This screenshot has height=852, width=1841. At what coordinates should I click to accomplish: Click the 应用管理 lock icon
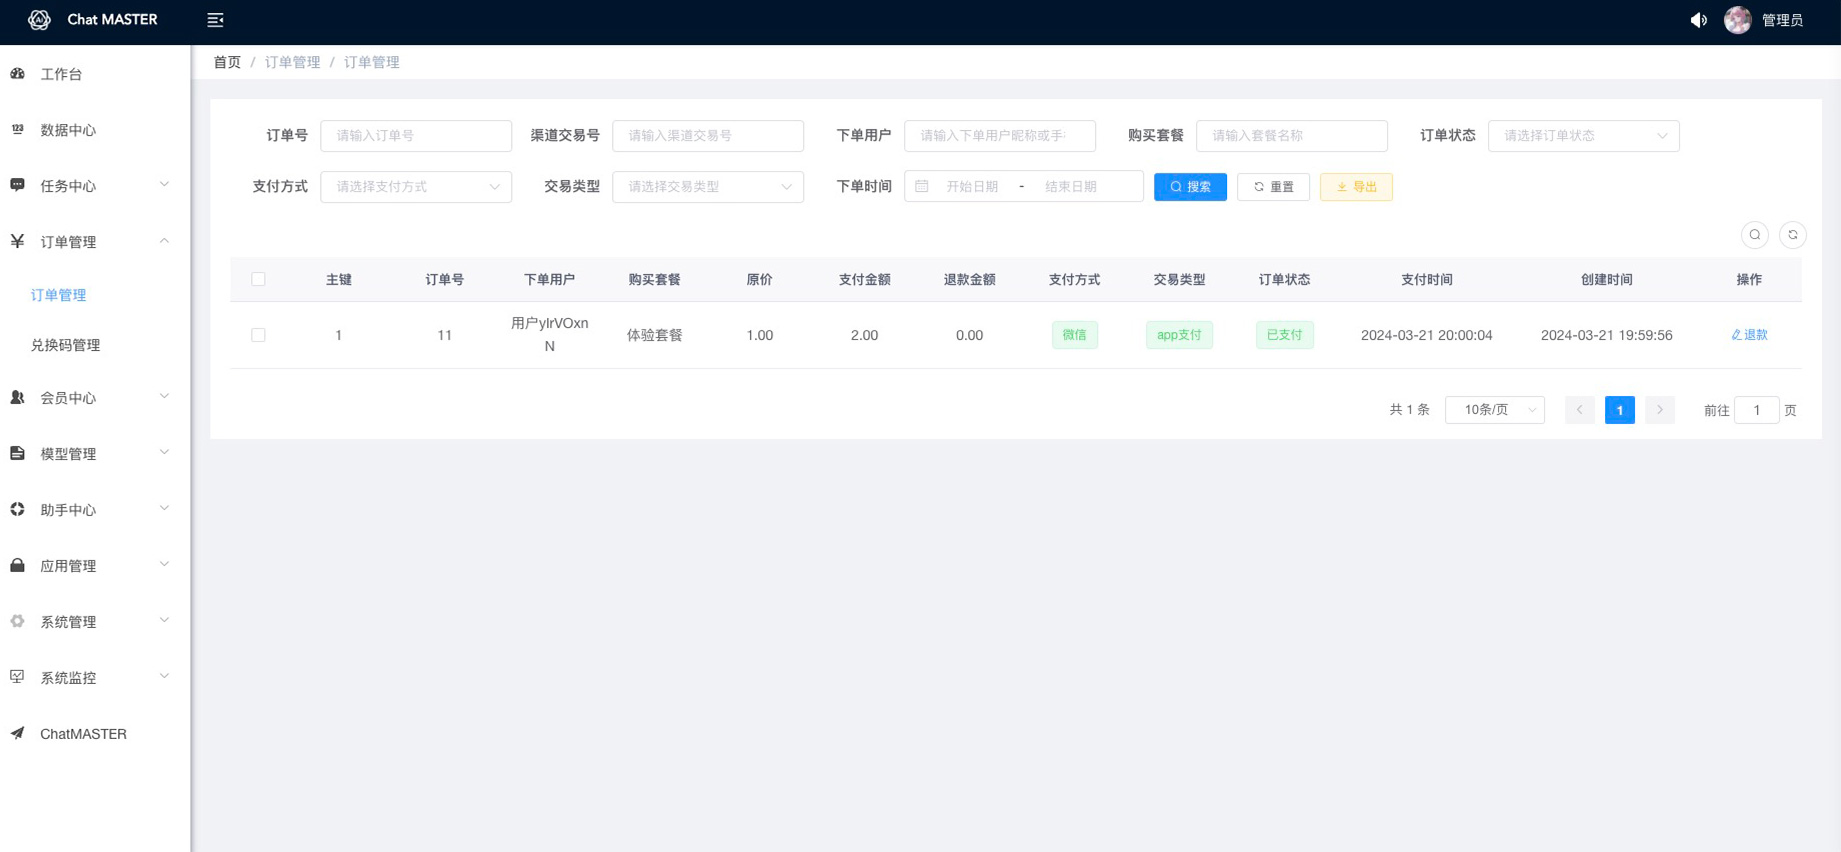click(18, 566)
